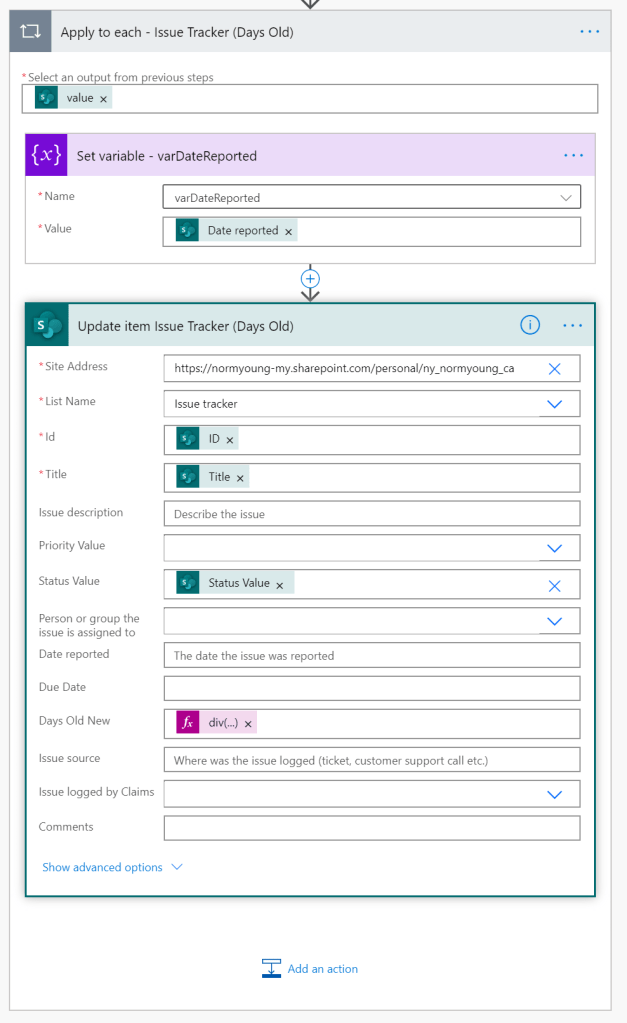The image size is (627, 1023).
Task: Open Update item action ellipsis menu
Action: click(x=573, y=325)
